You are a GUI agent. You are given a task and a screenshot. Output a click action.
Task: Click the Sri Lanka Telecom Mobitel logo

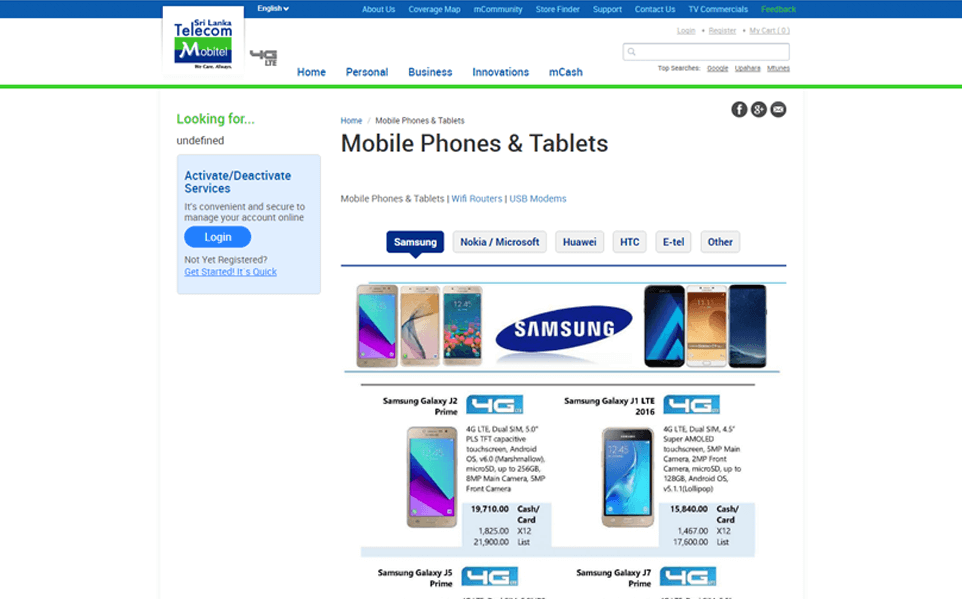pos(203,41)
